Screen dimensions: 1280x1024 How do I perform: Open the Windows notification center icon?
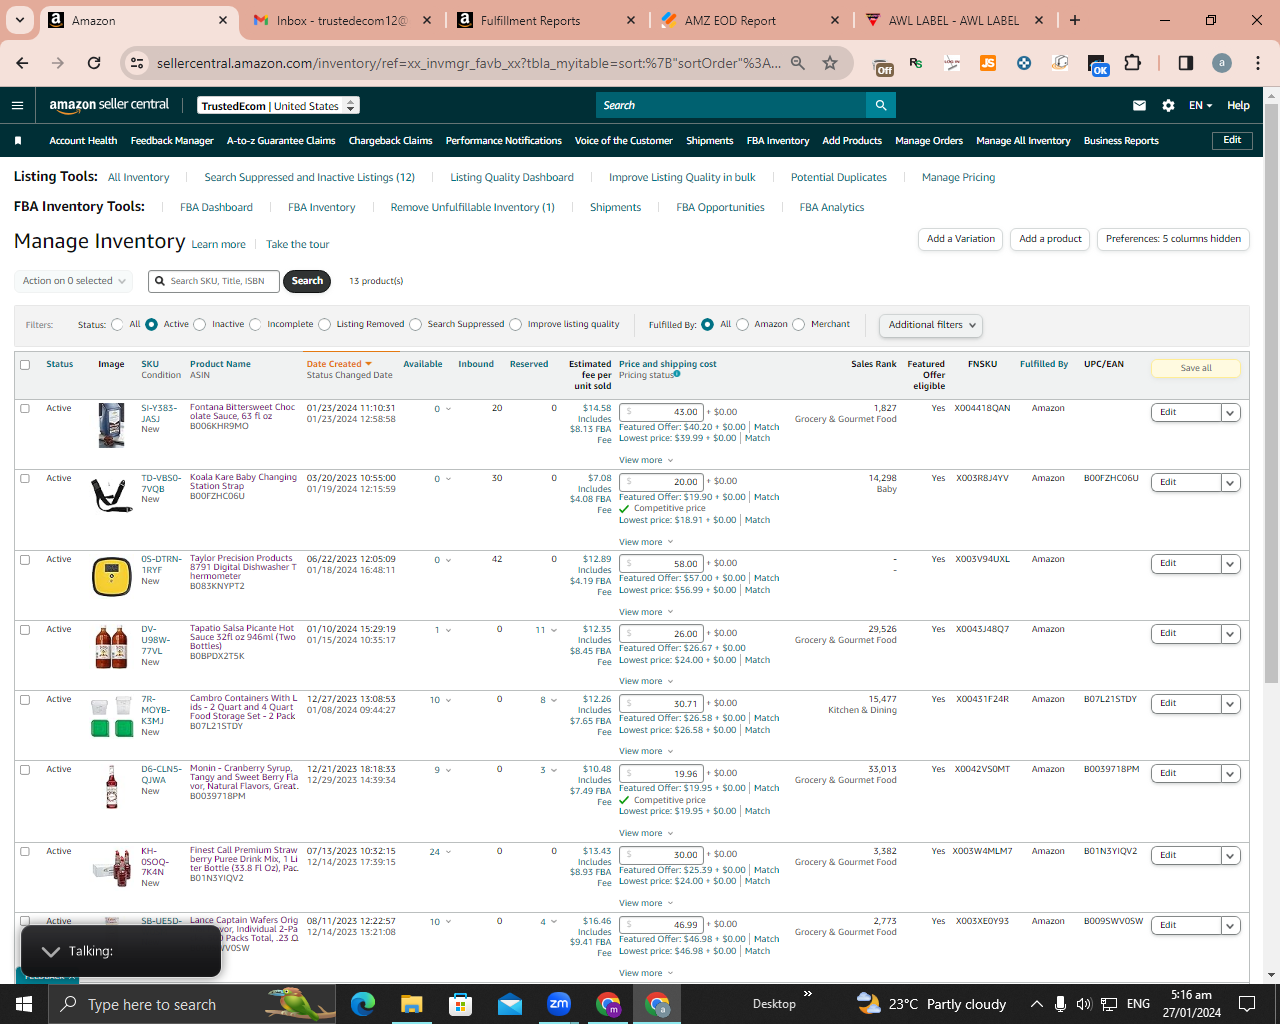point(1247,1004)
